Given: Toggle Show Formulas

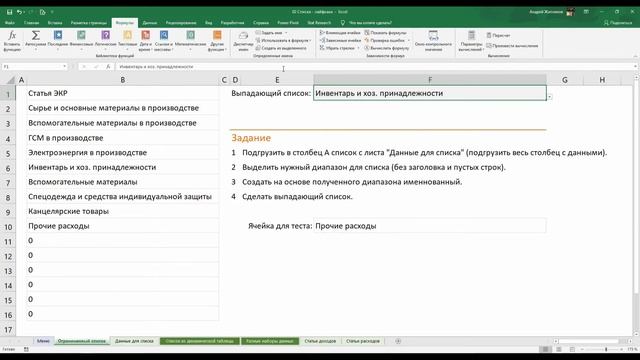Looking at the screenshot, I should tap(385, 33).
